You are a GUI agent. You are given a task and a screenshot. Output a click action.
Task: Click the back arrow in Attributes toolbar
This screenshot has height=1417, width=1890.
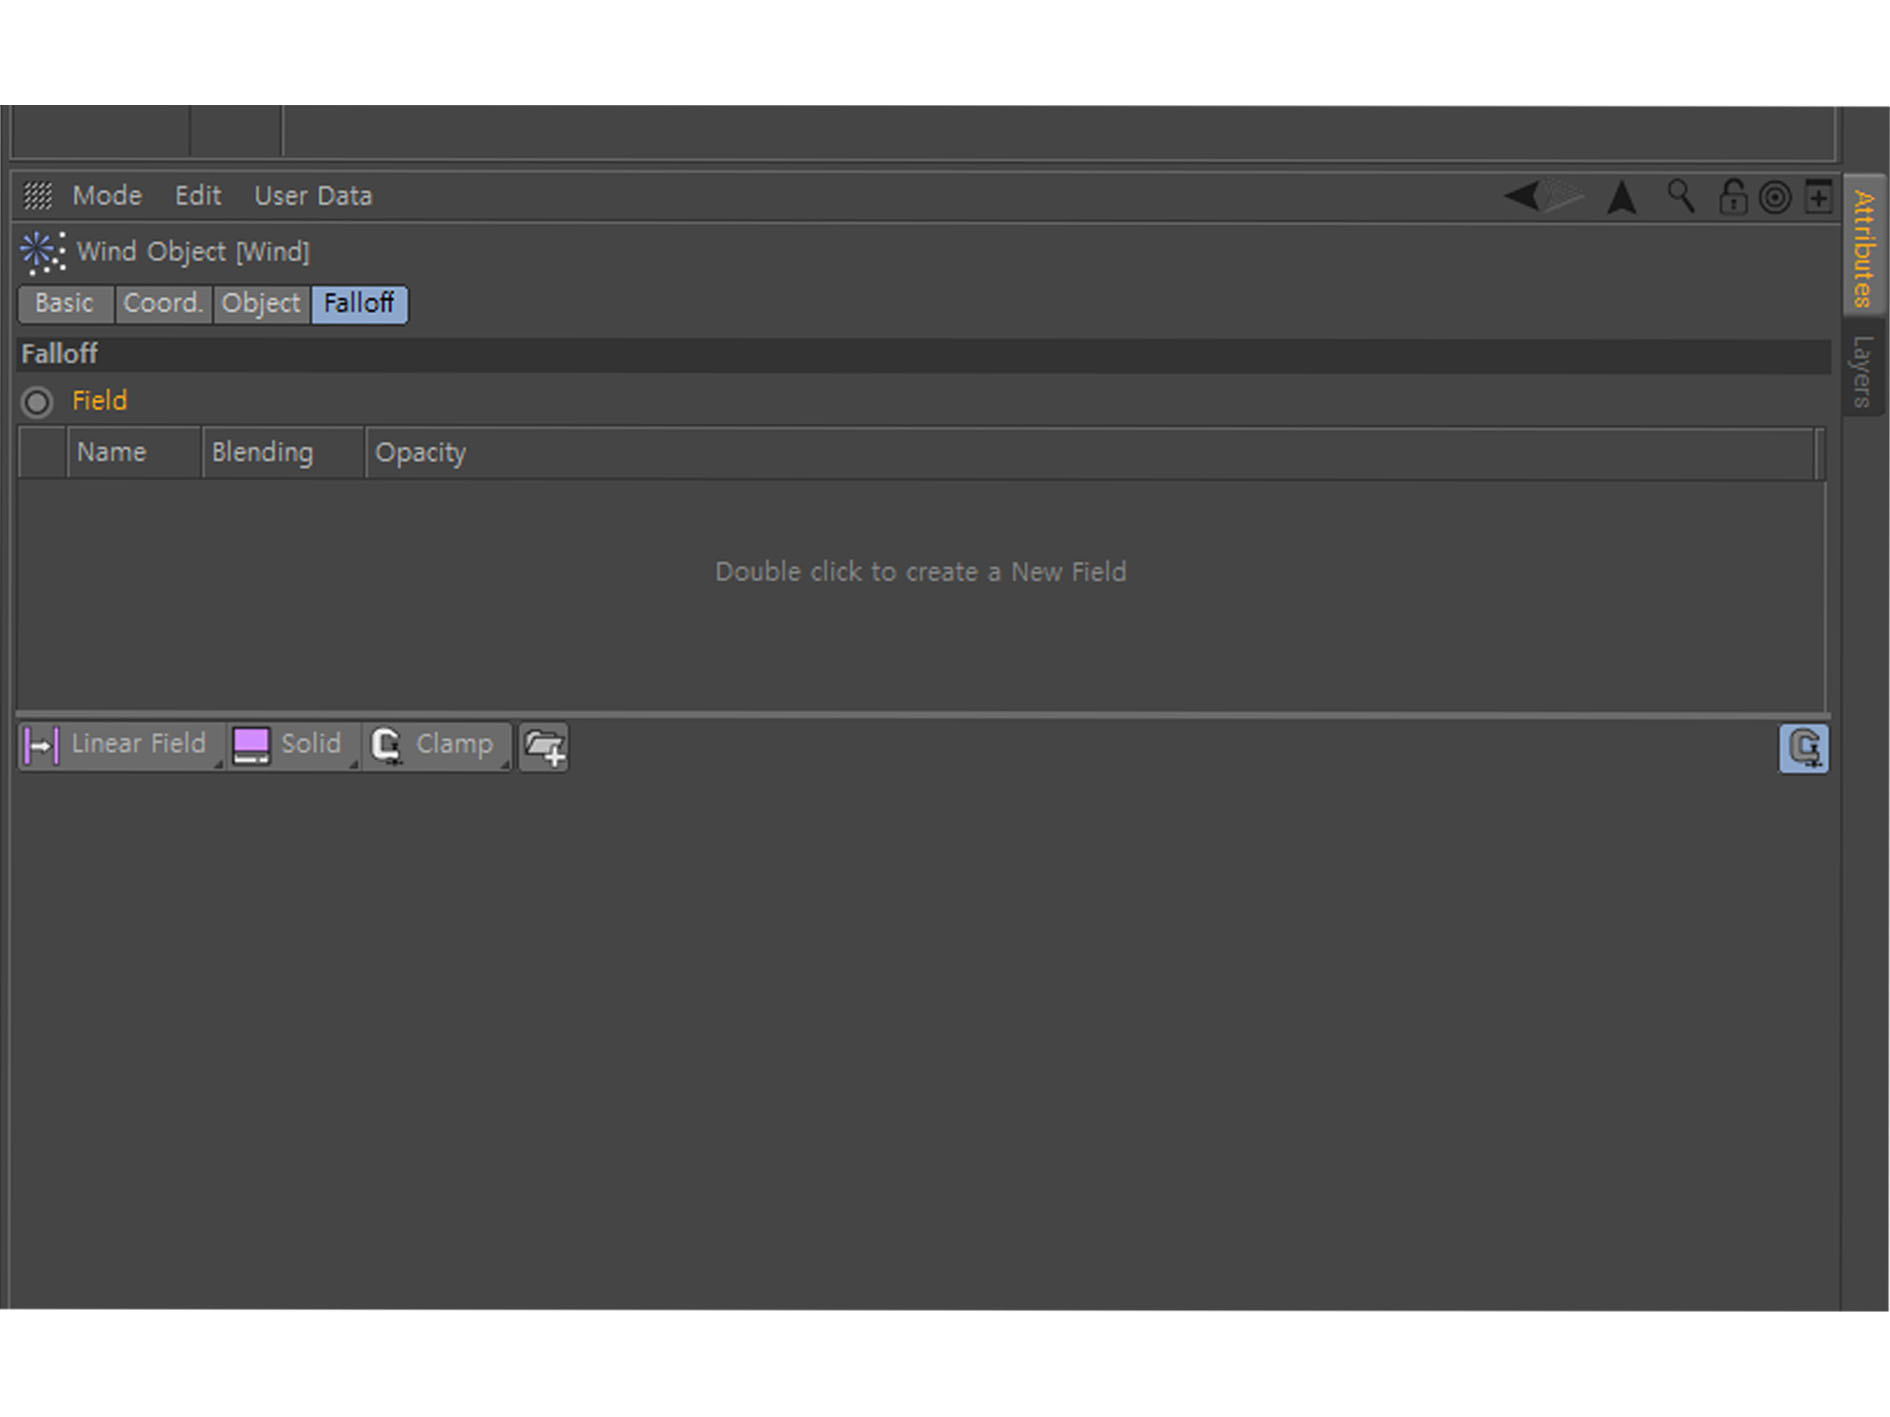pyautogui.click(x=1521, y=196)
